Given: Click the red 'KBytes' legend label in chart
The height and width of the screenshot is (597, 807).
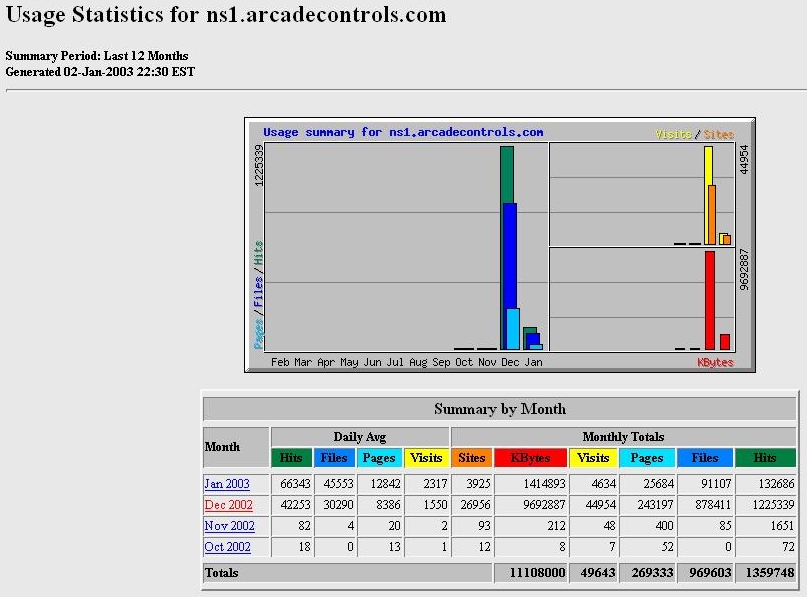Looking at the screenshot, I should point(714,362).
